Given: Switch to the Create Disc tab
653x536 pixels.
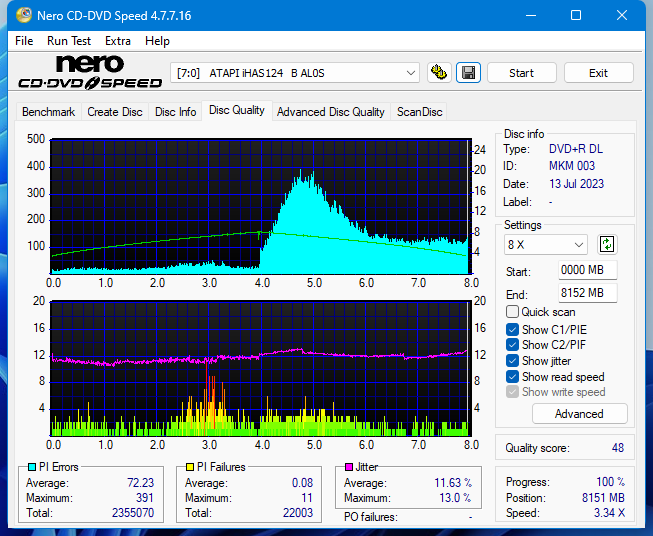Looking at the screenshot, I should [115, 112].
